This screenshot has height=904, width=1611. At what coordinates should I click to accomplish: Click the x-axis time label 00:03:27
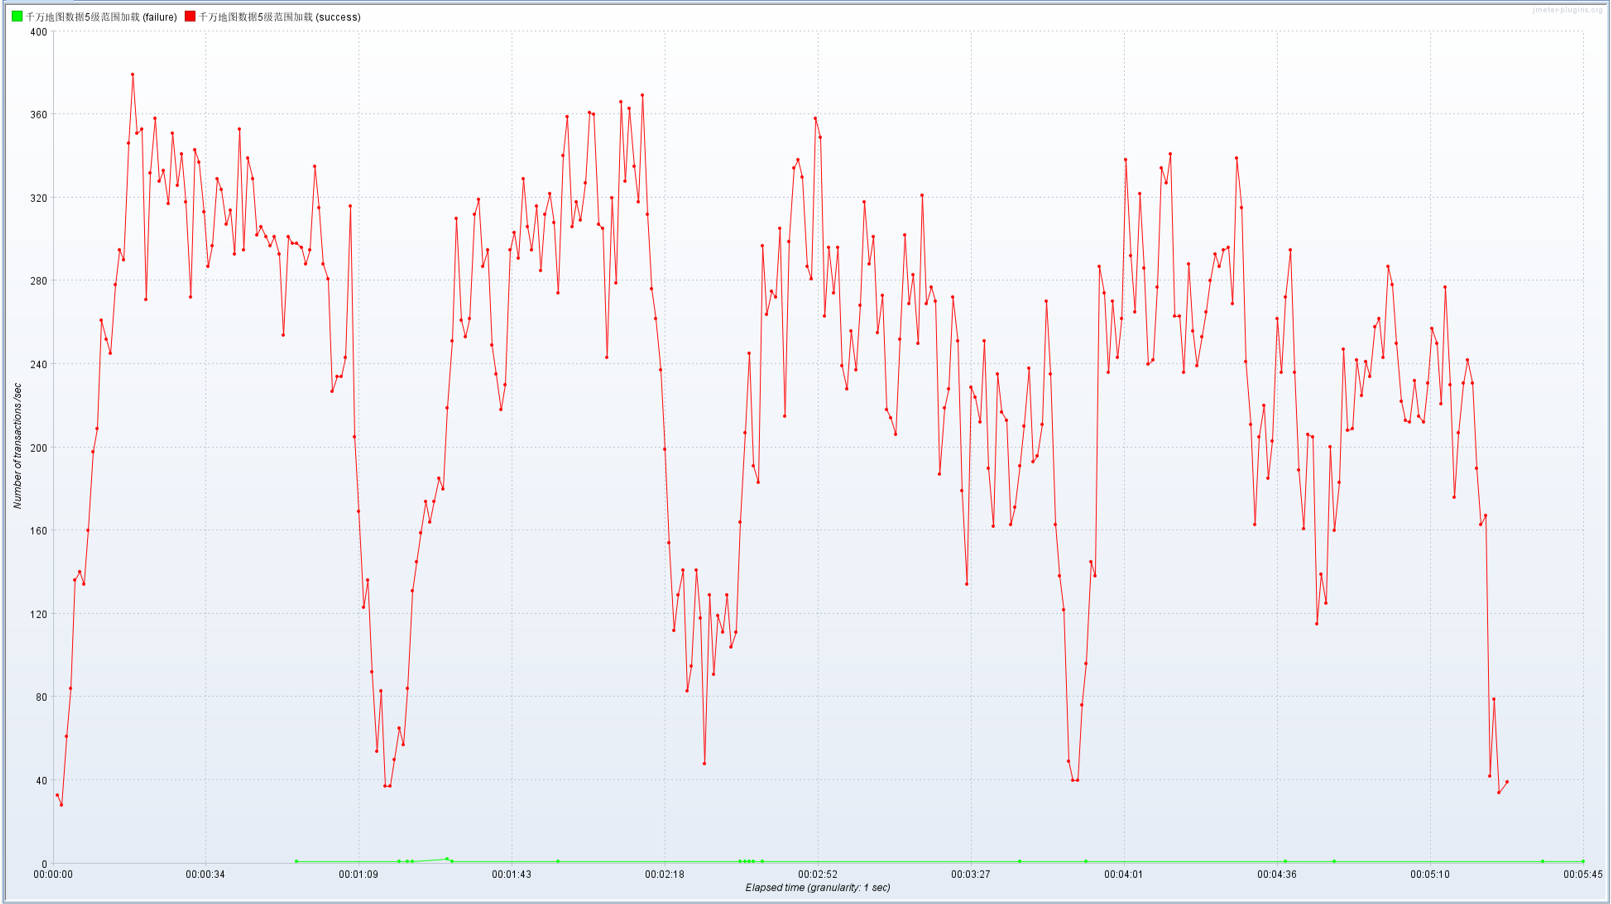[x=970, y=875]
